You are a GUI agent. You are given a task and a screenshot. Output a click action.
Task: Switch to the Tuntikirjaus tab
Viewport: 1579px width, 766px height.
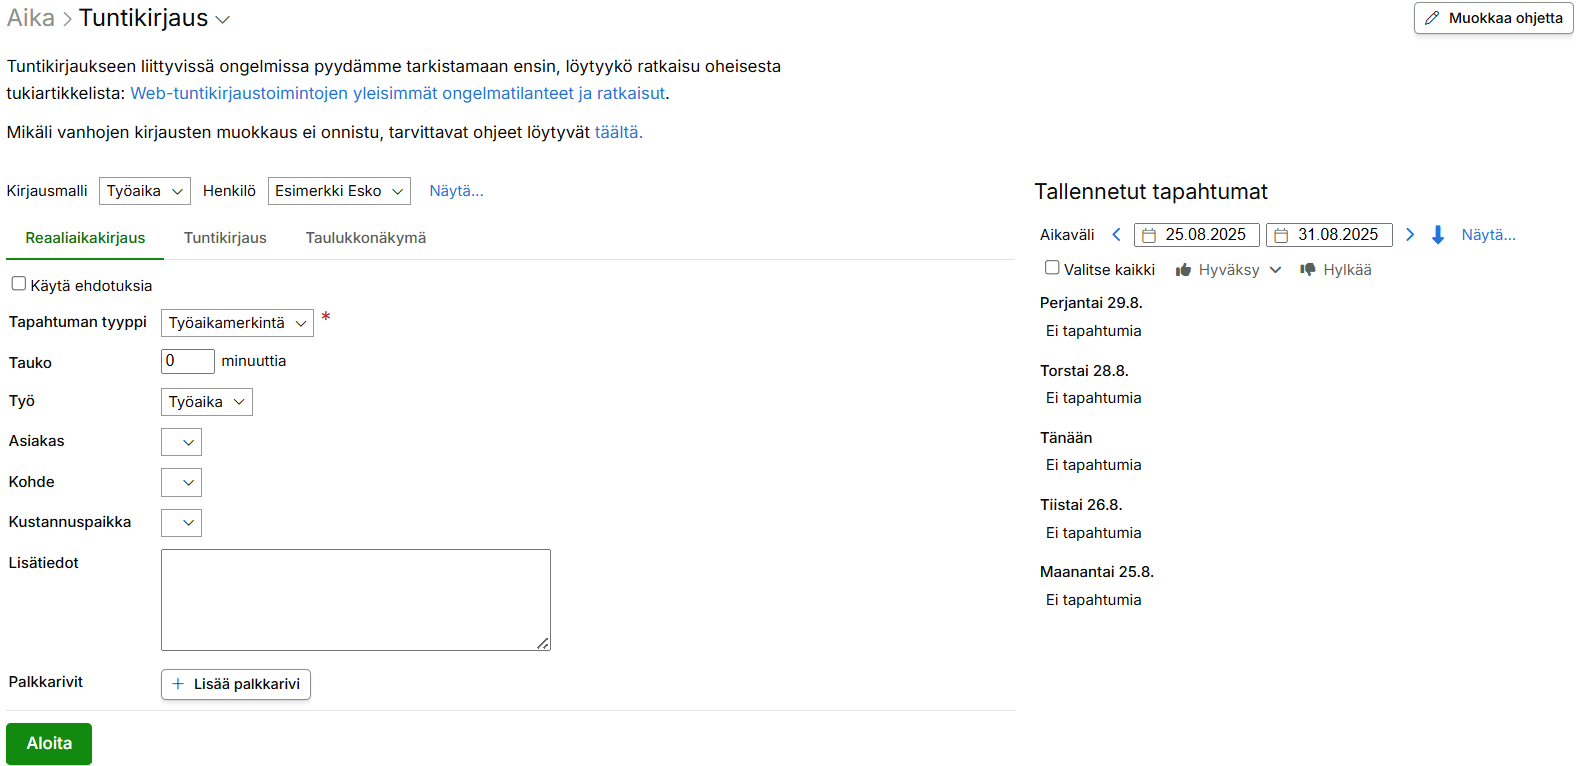(225, 238)
